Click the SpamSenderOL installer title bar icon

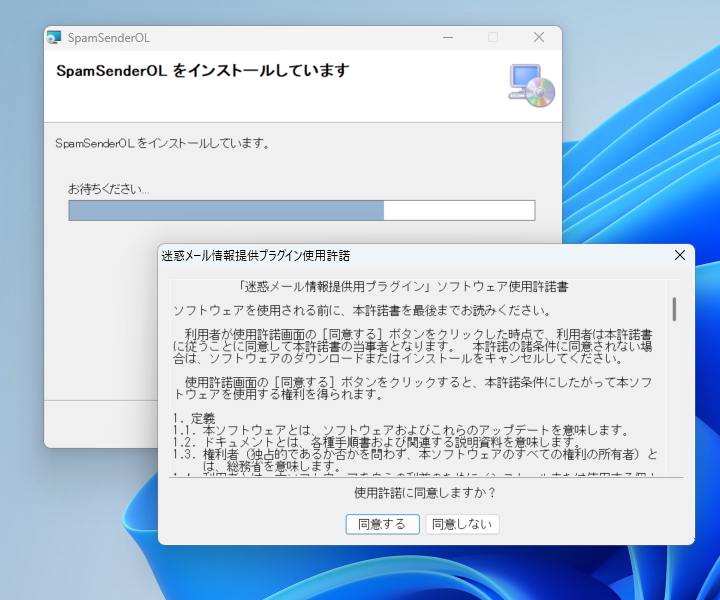(x=54, y=37)
